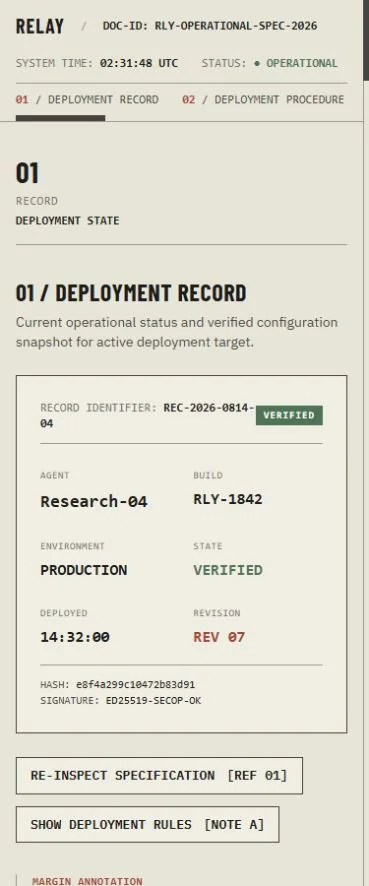Click the DEPLOYMENT STATE label
Image resolution: width=369 pixels, height=886 pixels.
(67, 220)
